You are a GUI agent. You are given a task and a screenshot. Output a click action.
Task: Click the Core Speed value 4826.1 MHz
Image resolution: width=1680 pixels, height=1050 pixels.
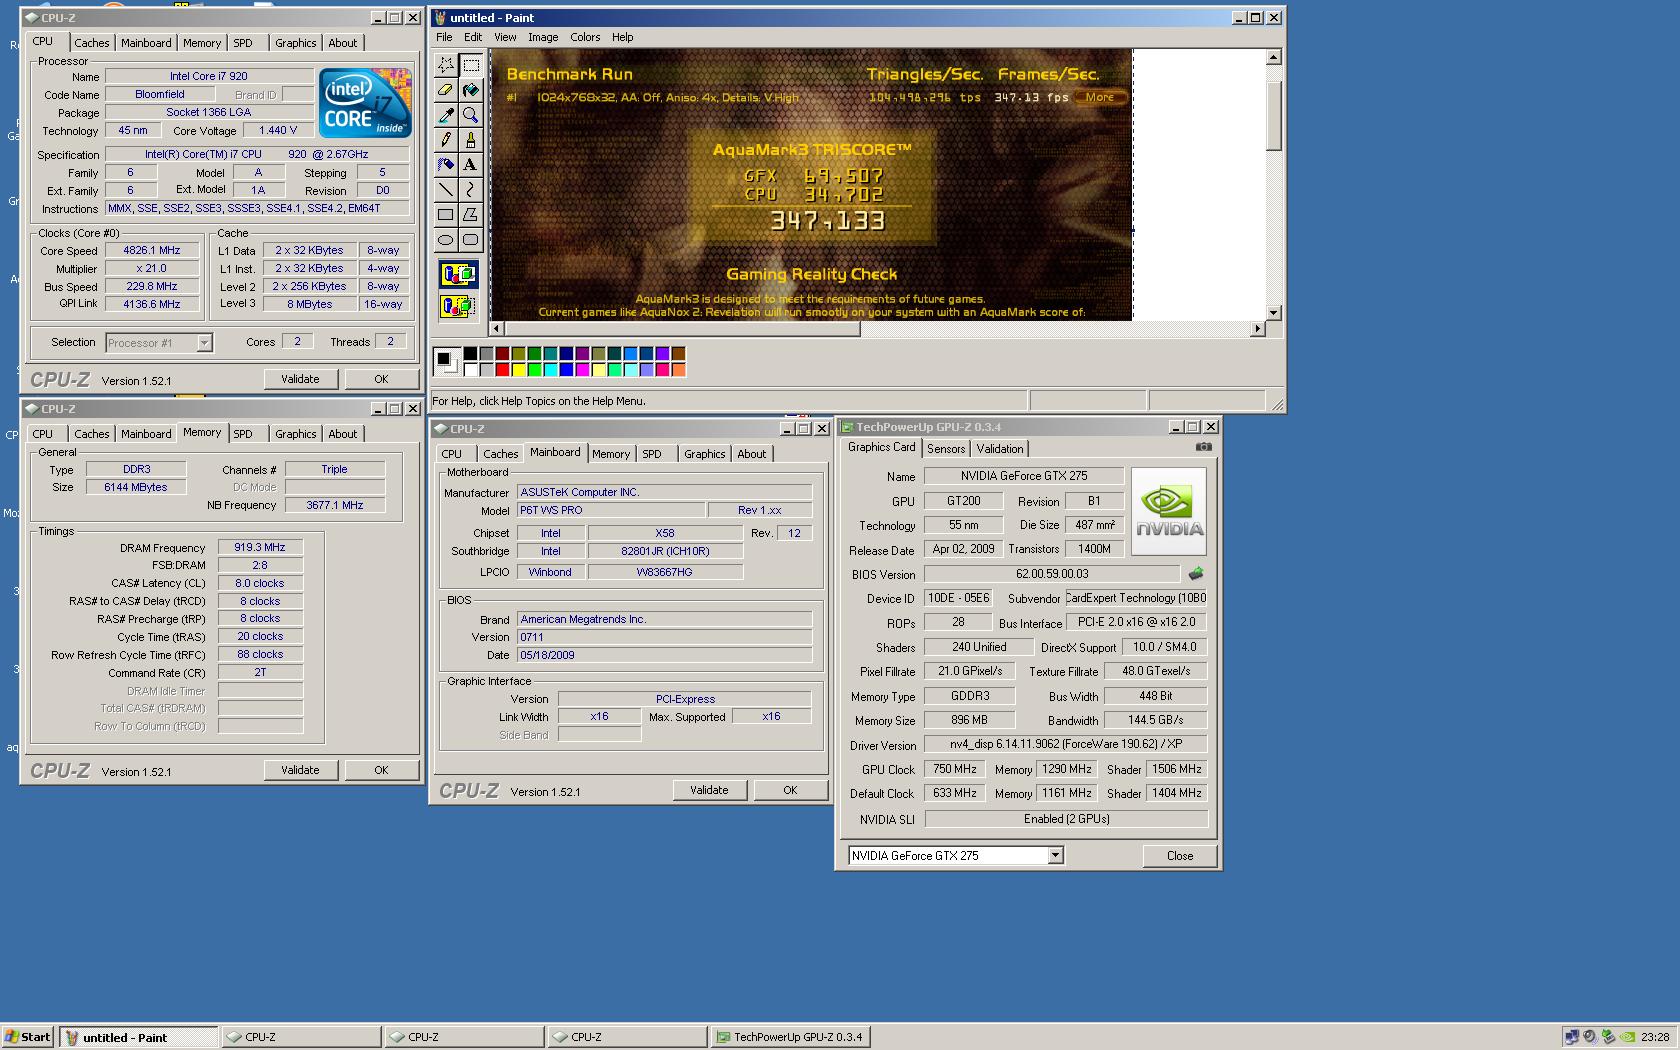[152, 251]
